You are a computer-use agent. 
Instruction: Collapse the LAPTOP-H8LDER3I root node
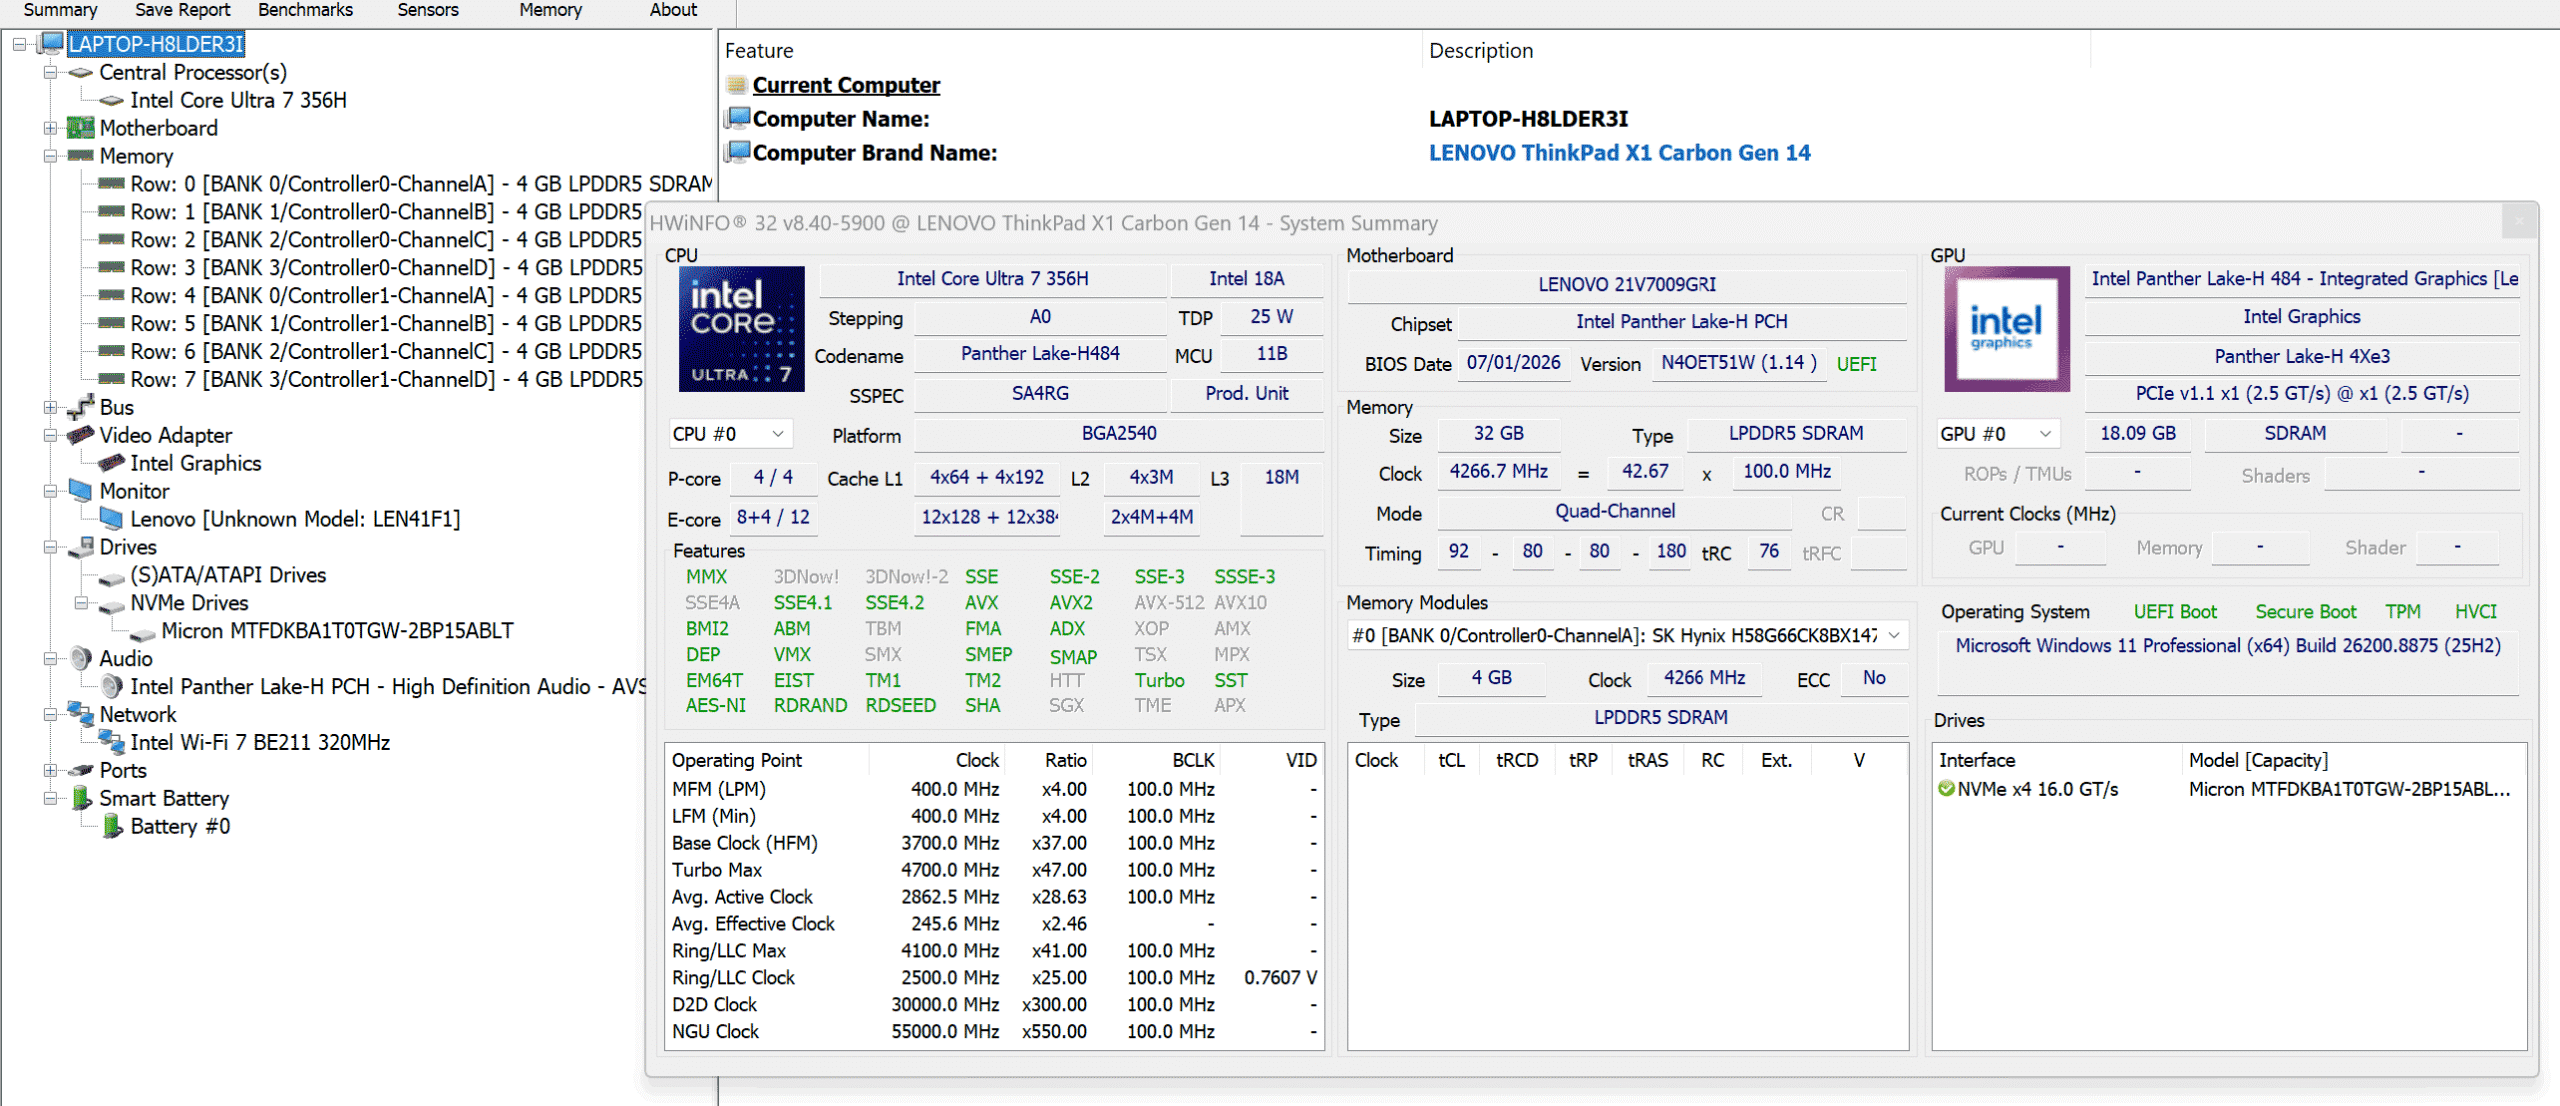click(19, 44)
